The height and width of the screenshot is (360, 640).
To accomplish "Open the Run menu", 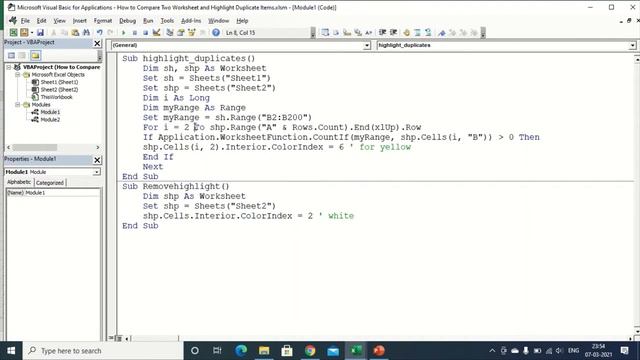I will pyautogui.click(x=148, y=20).
